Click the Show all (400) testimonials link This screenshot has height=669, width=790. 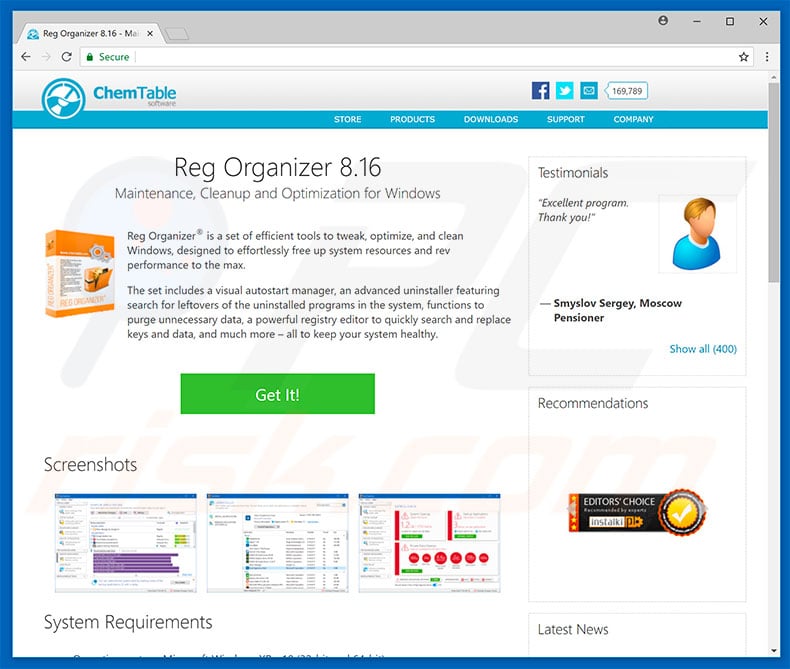703,349
